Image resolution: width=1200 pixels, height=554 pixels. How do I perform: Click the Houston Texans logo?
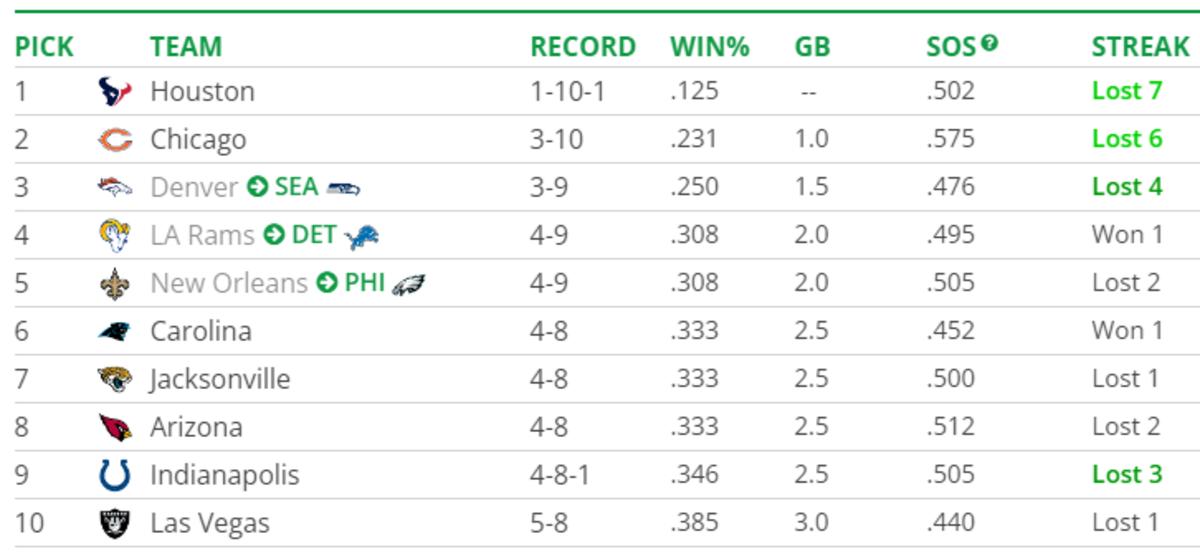(x=115, y=92)
